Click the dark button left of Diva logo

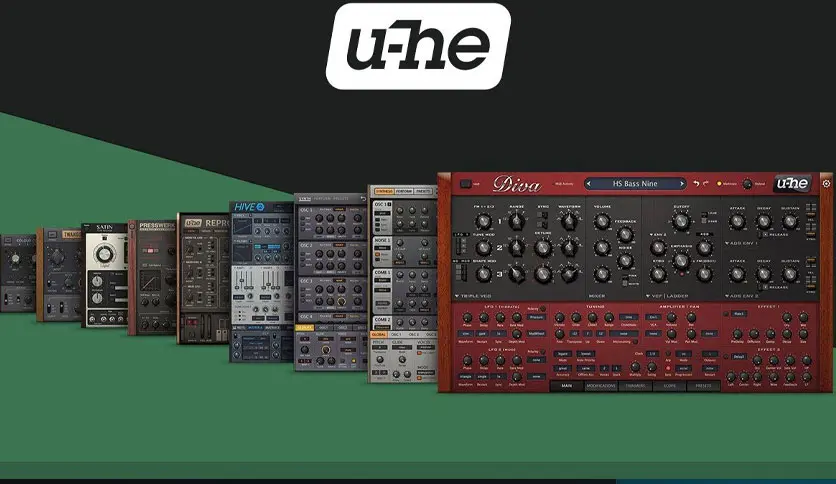coord(465,183)
